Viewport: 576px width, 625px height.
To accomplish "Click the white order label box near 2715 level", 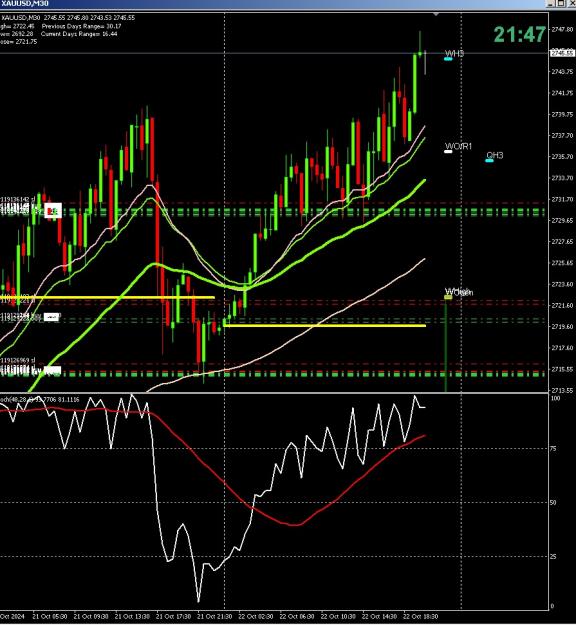I will click(52, 370).
